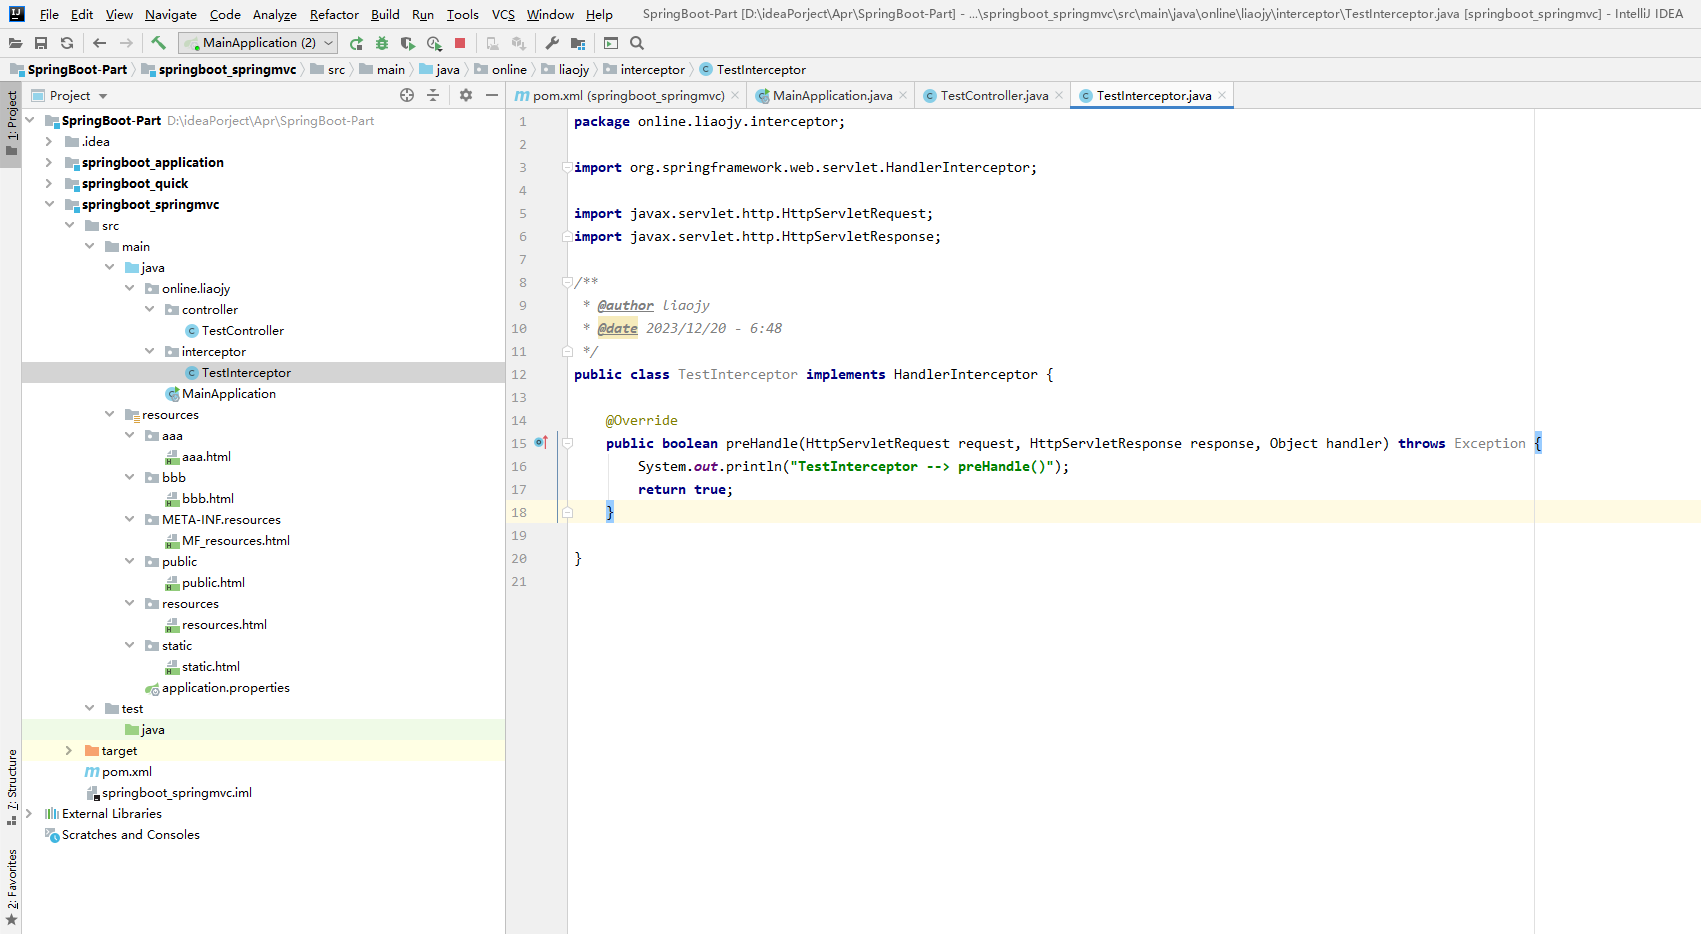Fold the preHandle method at line 15
Image resolution: width=1701 pixels, height=934 pixels.
click(x=567, y=443)
